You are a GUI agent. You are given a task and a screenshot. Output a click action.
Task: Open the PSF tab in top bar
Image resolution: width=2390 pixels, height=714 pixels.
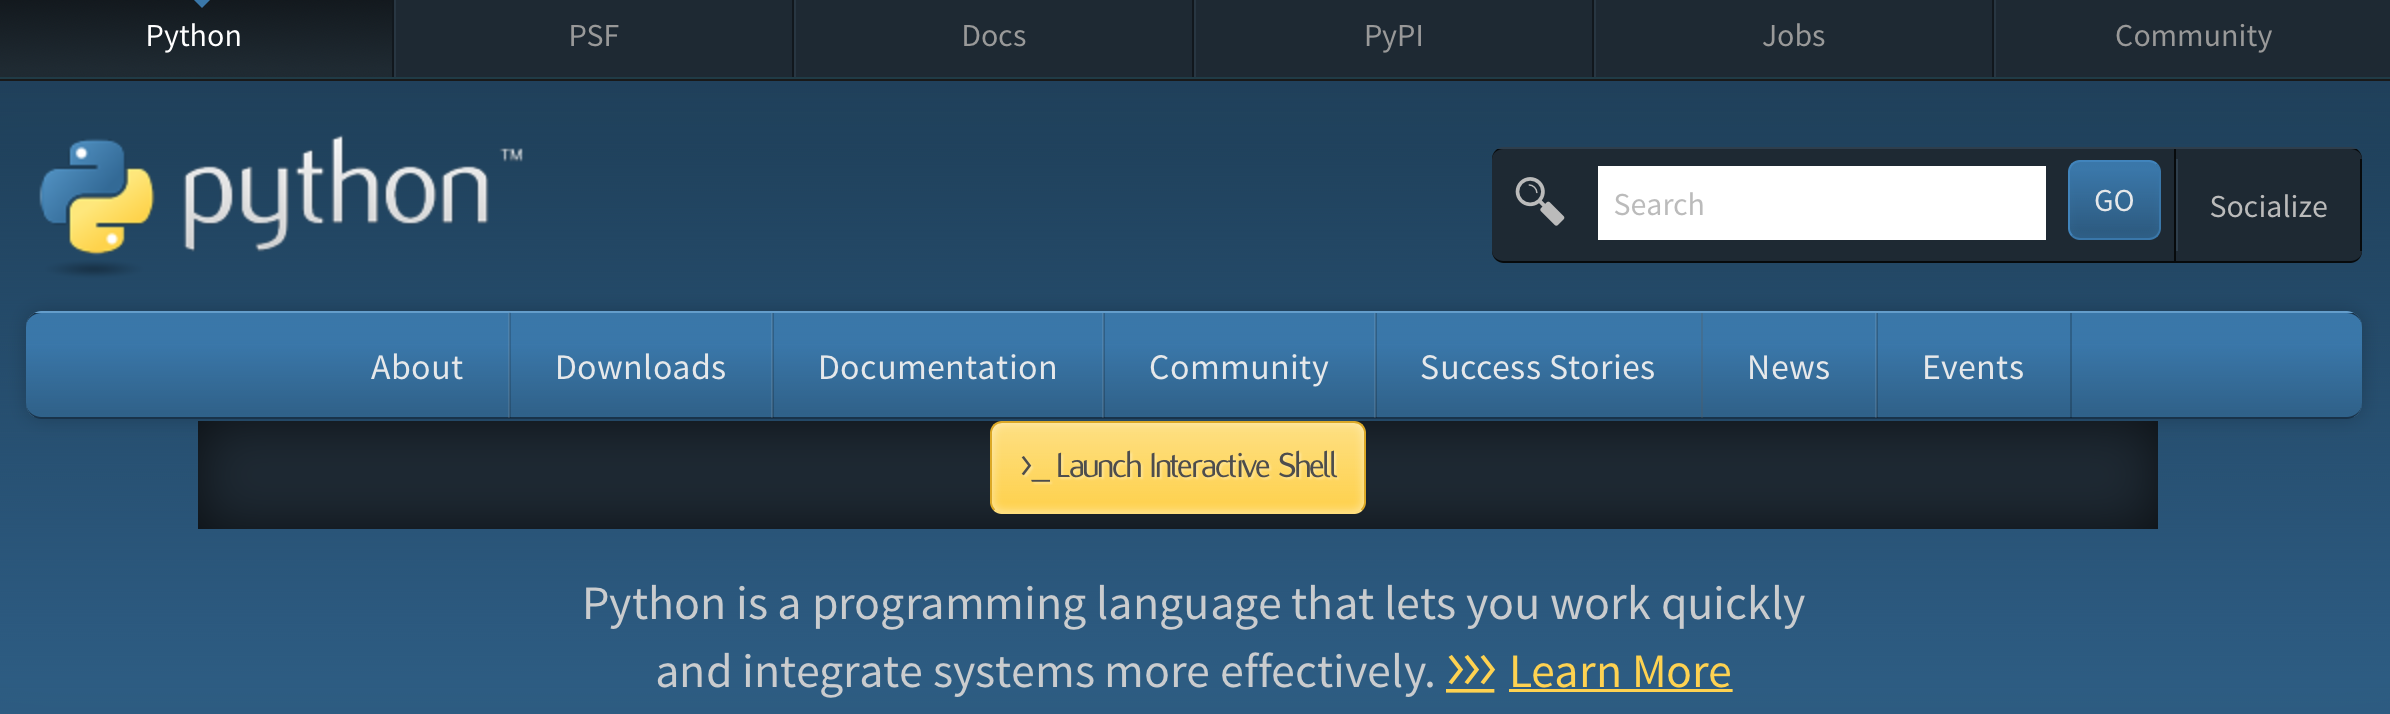[x=594, y=37]
